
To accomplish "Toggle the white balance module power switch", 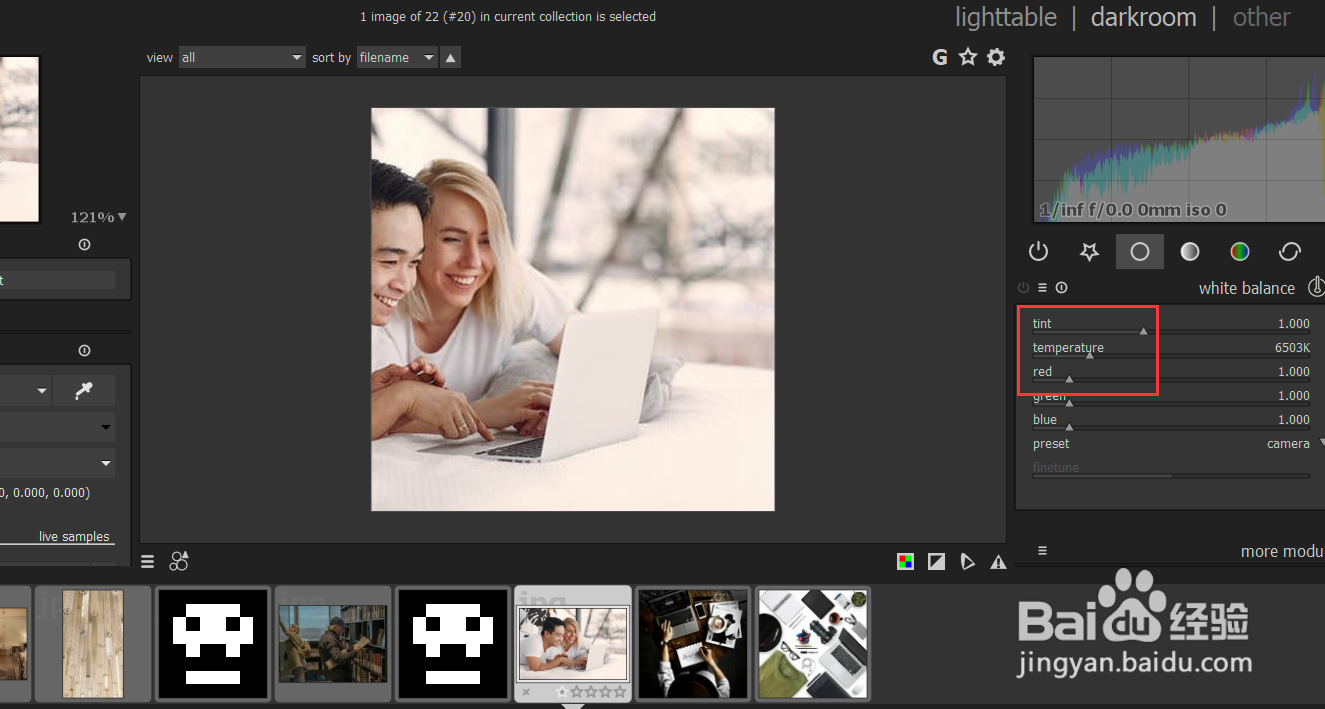I will (1024, 288).
